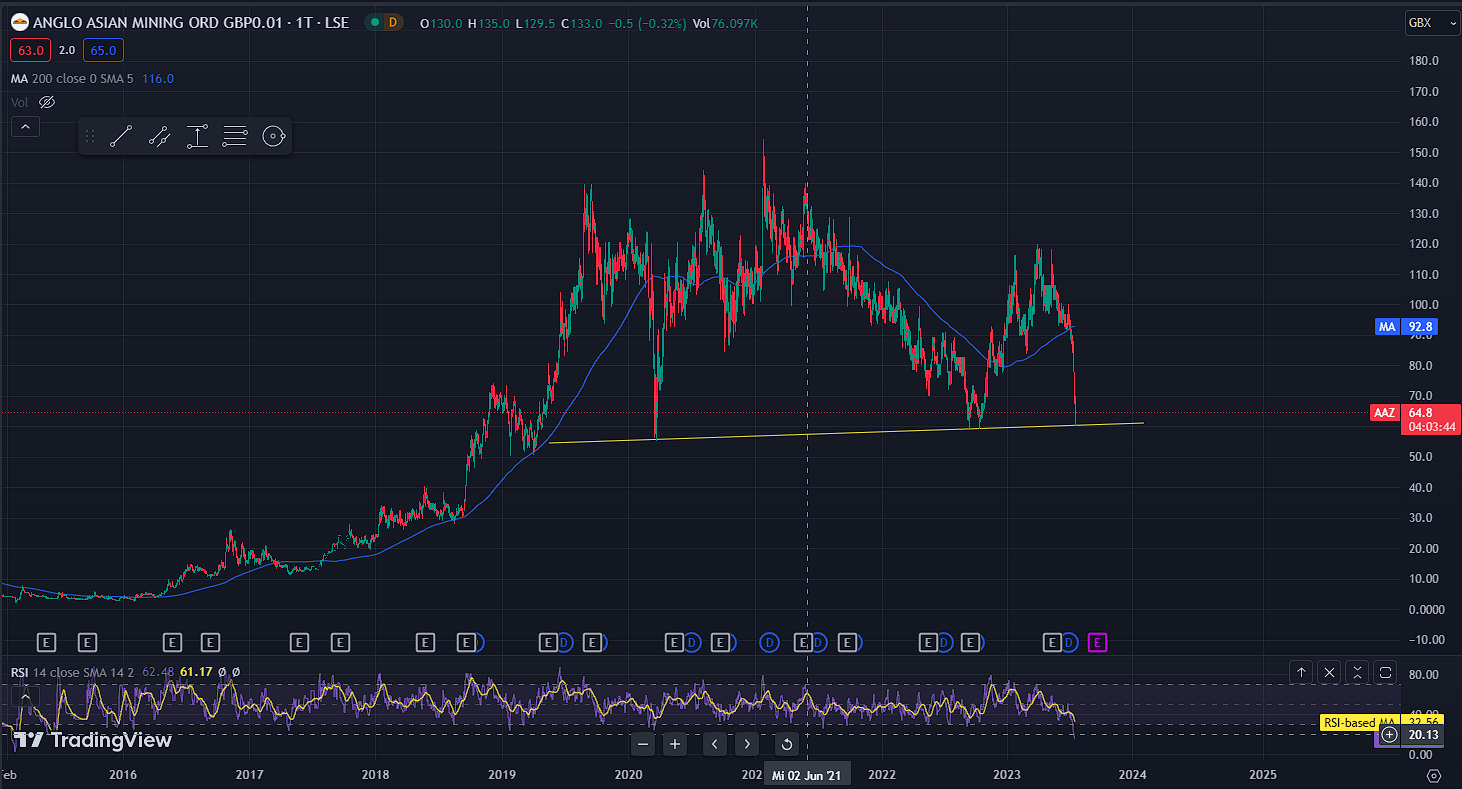
Task: Click the zoom out minus button
Action: (x=643, y=744)
